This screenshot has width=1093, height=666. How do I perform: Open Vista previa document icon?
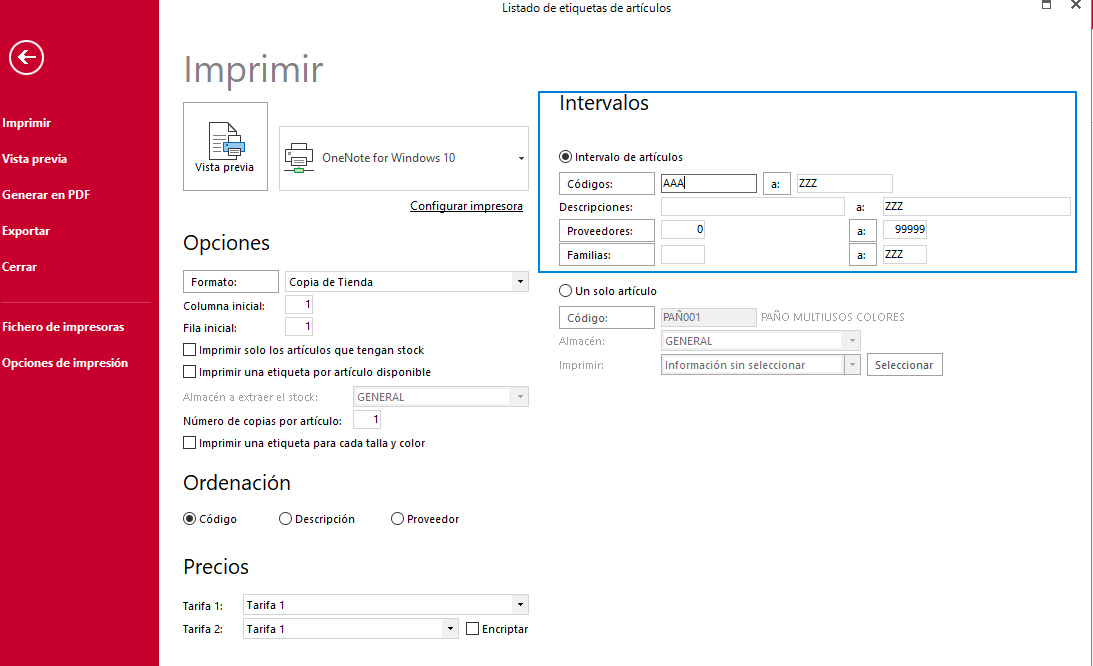[x=226, y=140]
